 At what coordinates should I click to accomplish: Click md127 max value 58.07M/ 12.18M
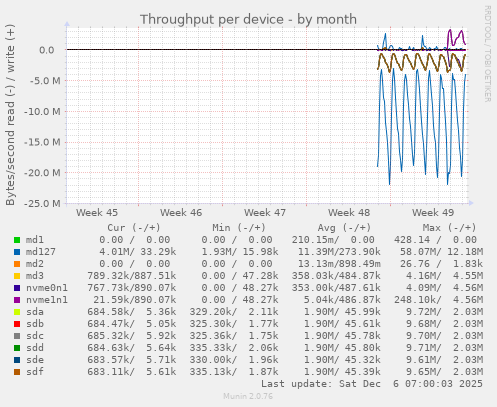tap(441, 252)
